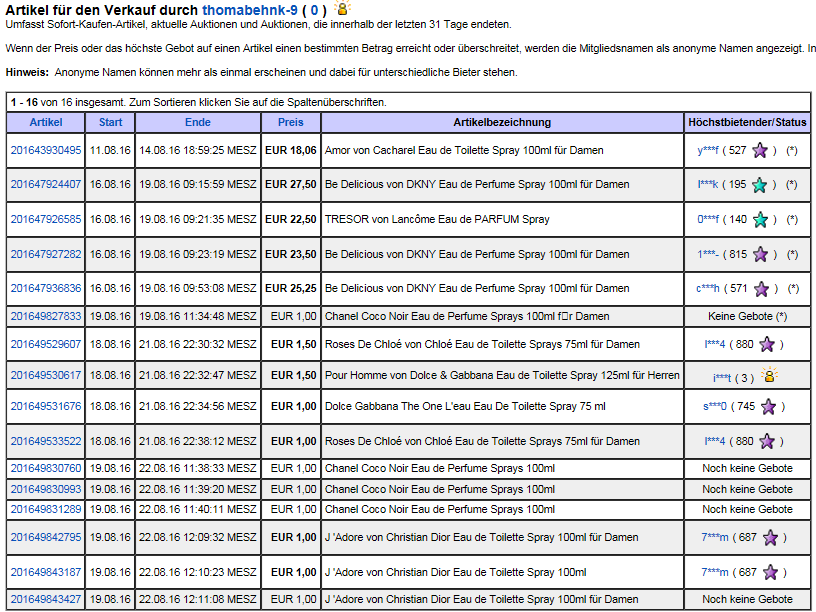Screen dimensions: 816x612
Task: Sort listings by Ende column
Action: [198, 122]
